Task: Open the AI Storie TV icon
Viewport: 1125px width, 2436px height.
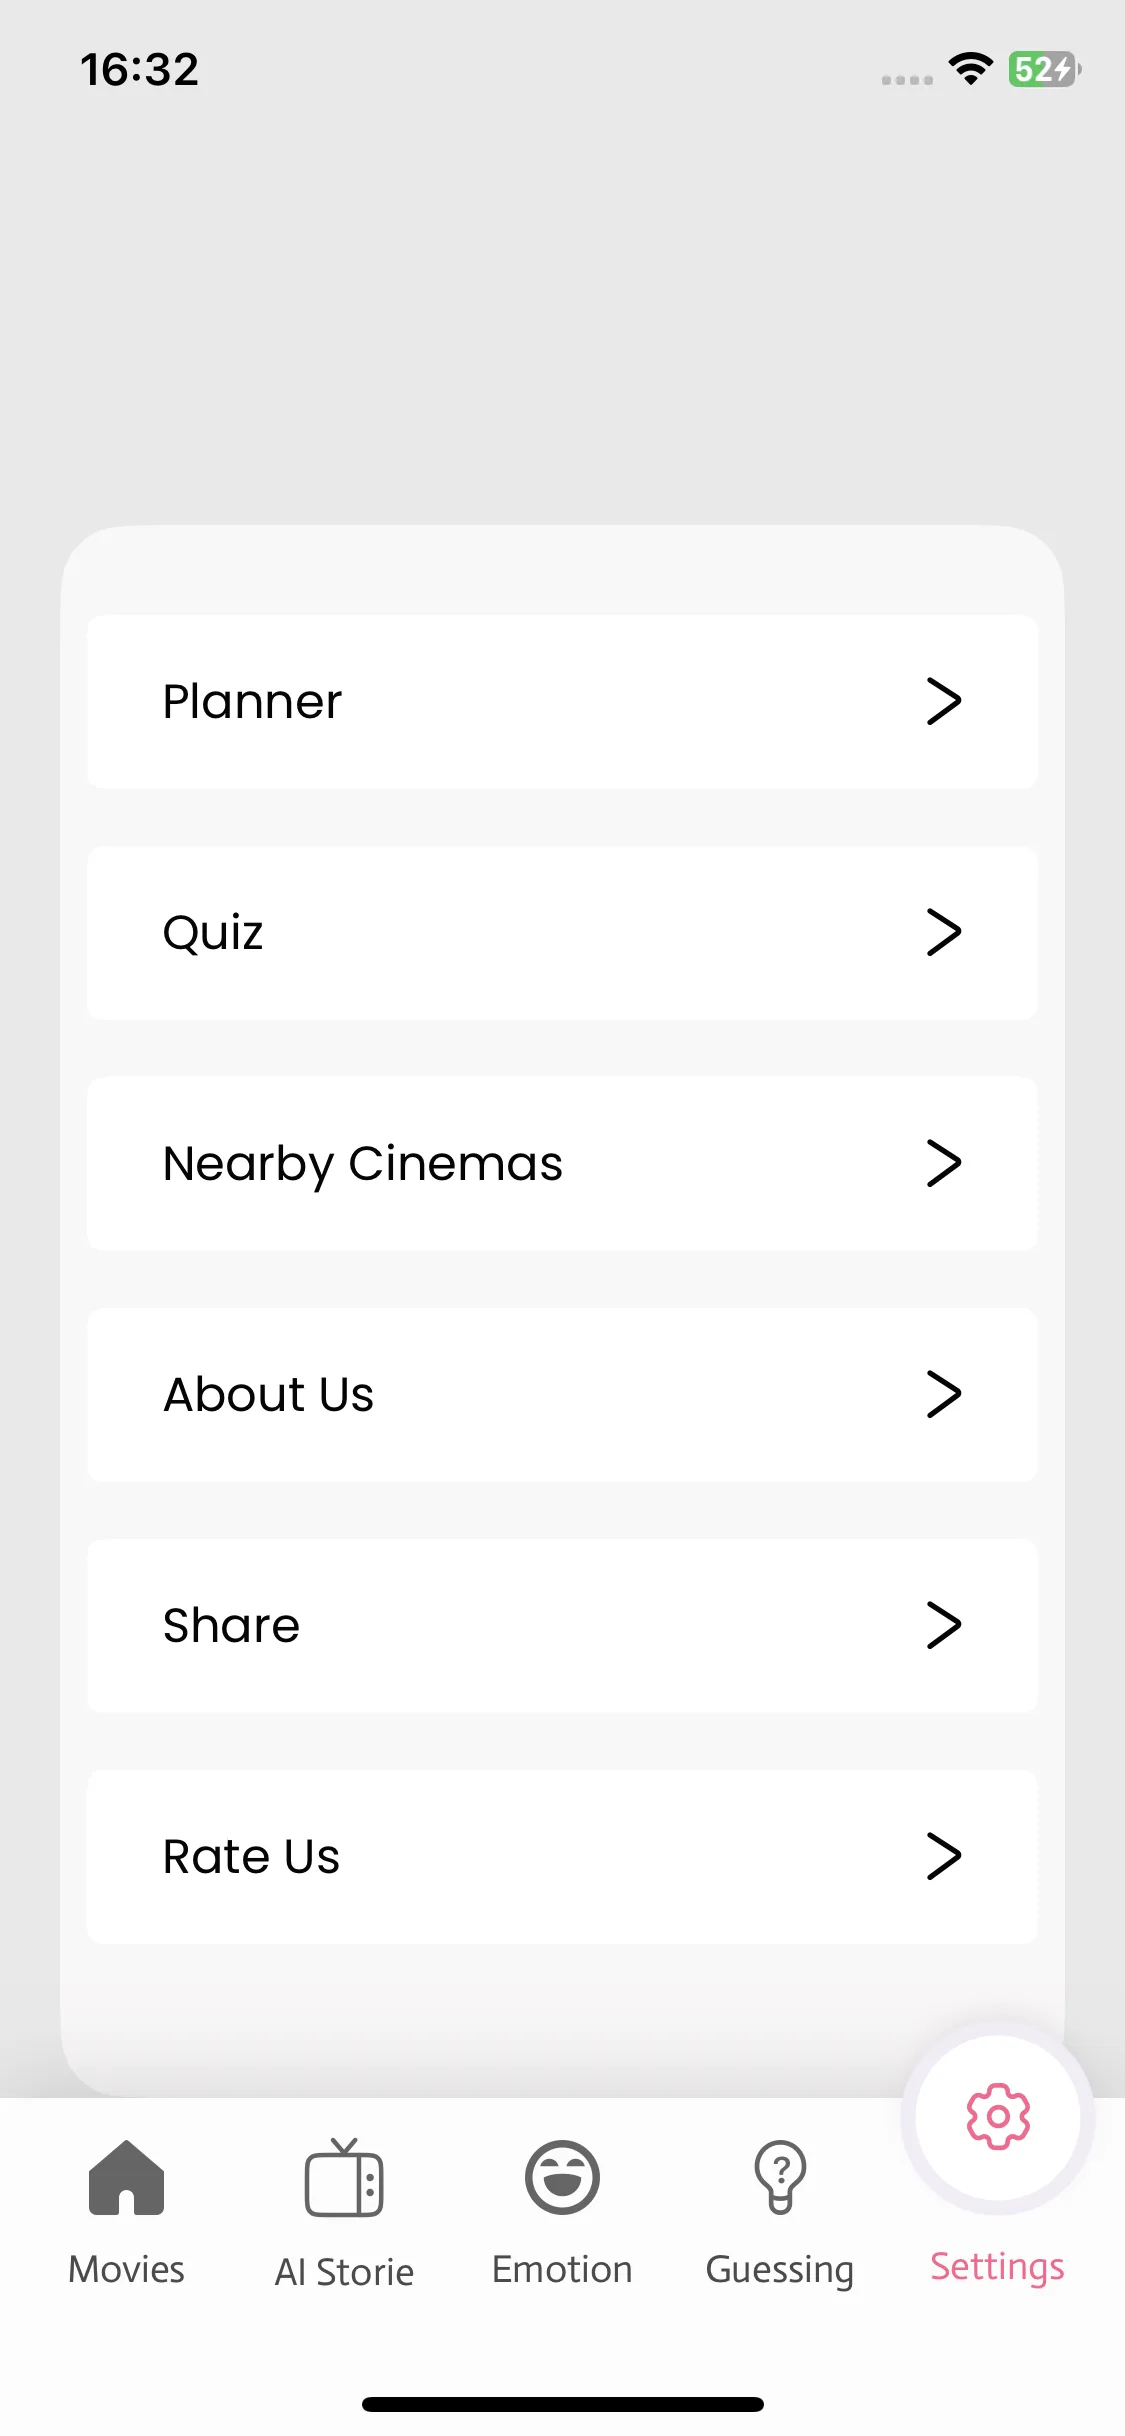Action: (x=344, y=2178)
